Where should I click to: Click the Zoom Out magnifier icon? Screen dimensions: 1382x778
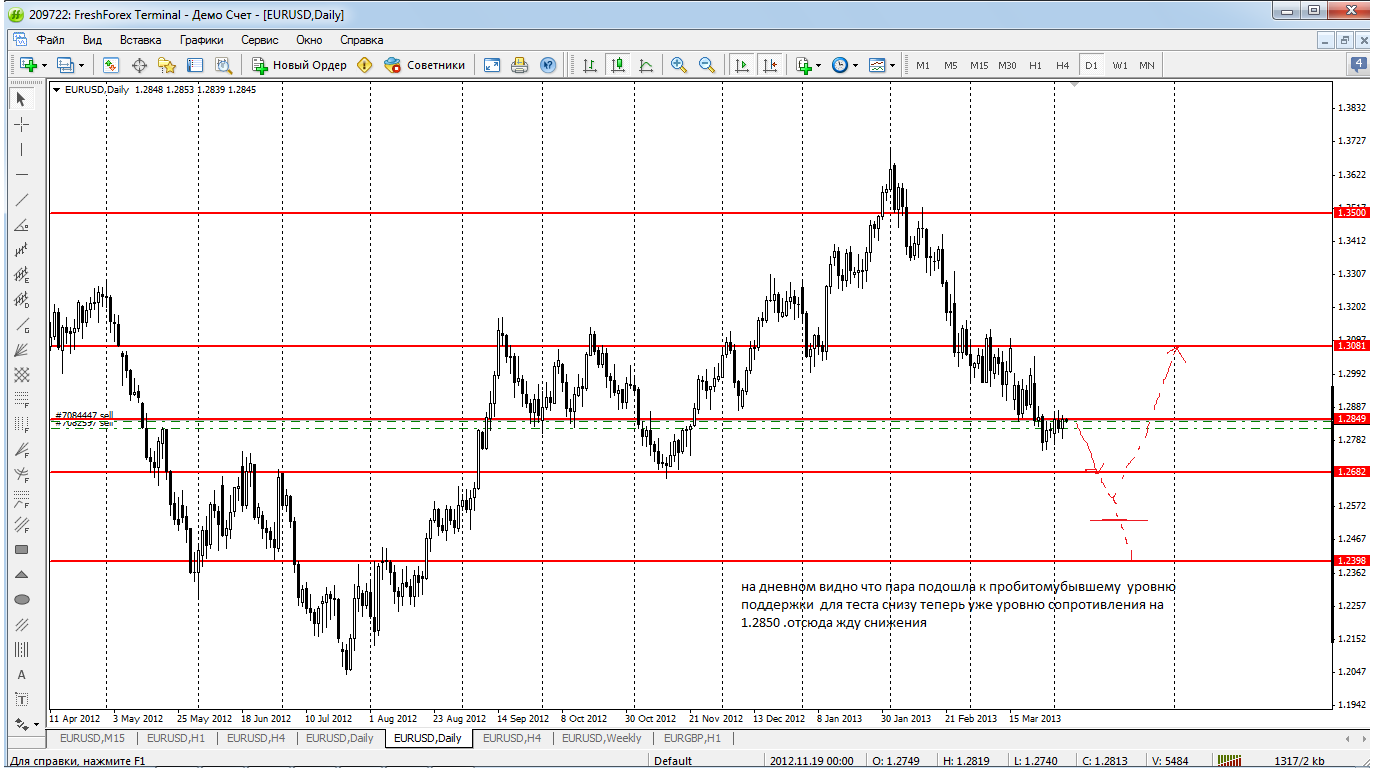coord(707,65)
